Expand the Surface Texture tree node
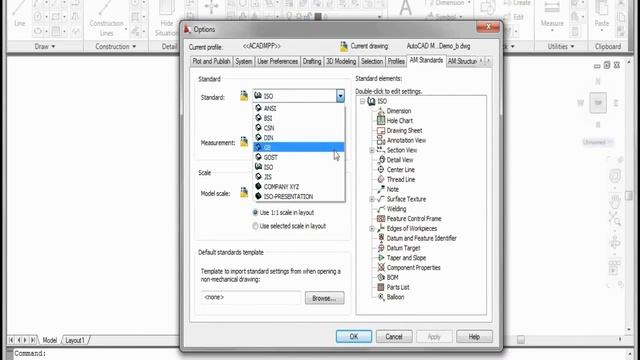640x360 pixels. point(372,199)
